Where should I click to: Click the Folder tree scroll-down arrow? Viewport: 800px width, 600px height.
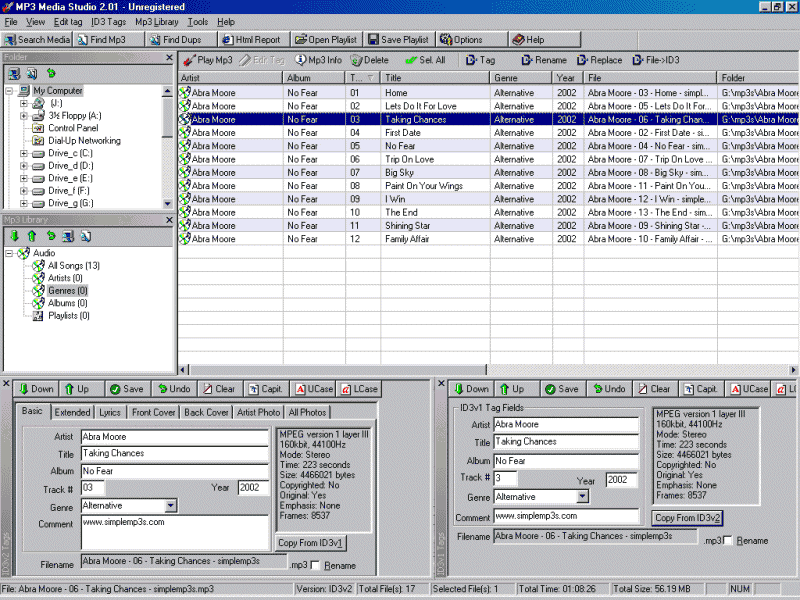tap(167, 204)
